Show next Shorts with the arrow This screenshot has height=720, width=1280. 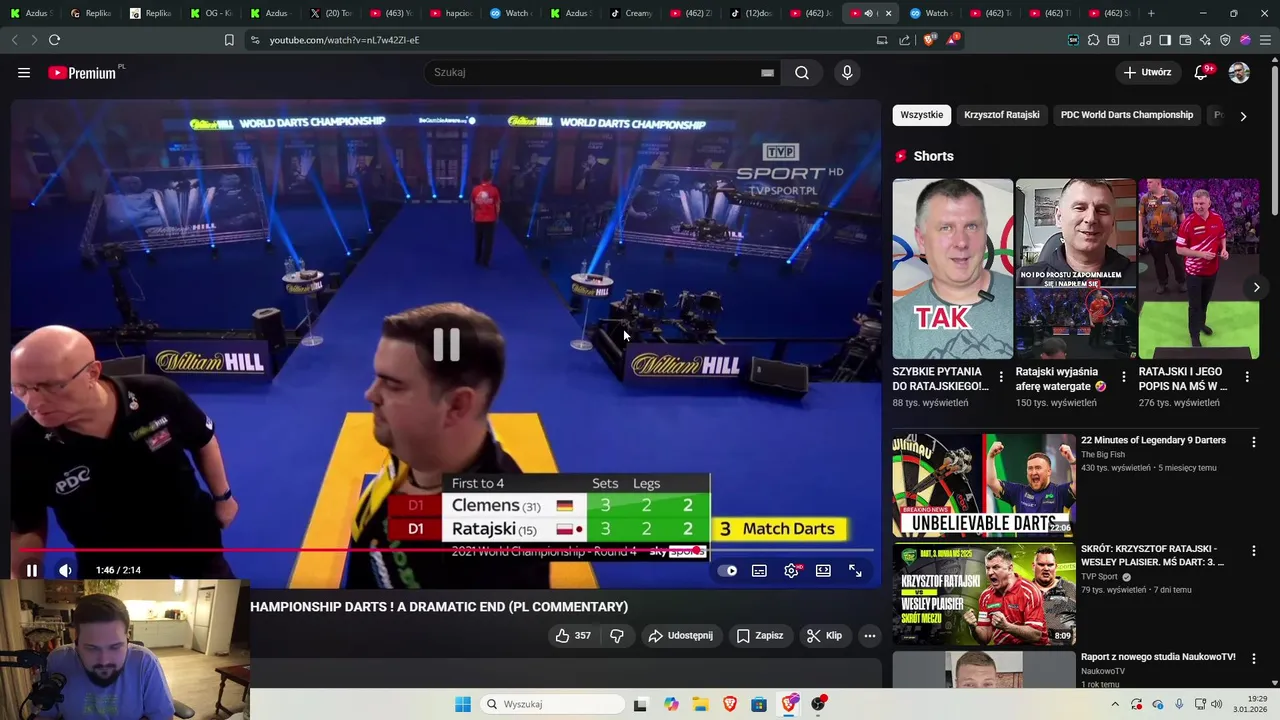click(x=1257, y=287)
